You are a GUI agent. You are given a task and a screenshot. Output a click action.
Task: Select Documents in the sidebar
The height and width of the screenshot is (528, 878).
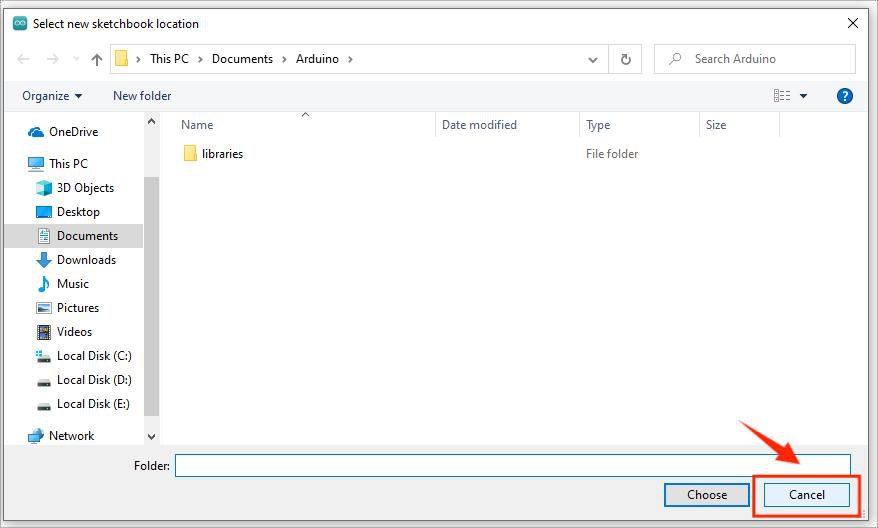click(x=87, y=236)
